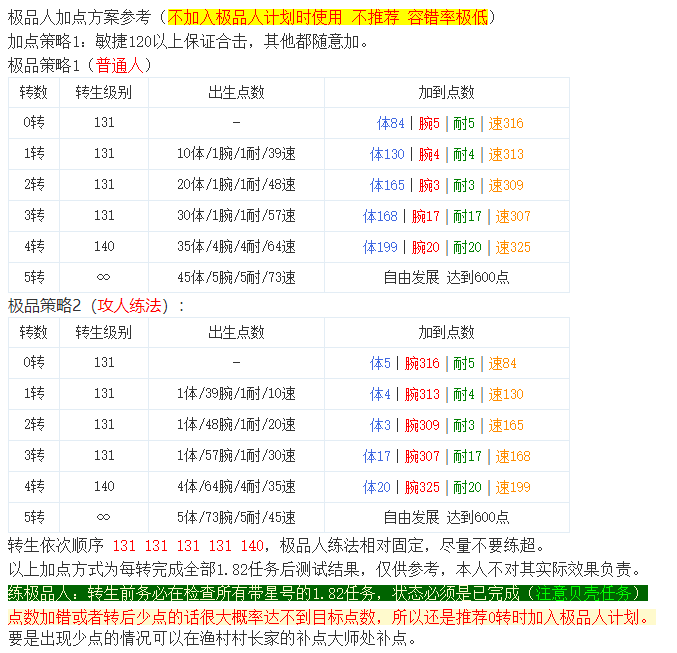Screen dimensions: 677x653
Task: Click cell '4体/64腕/4耐/35速'
Action: 236,487
